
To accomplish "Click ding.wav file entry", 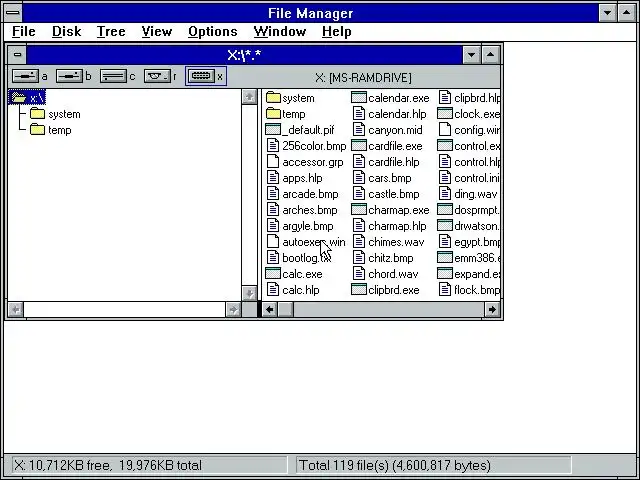I will click(469, 194).
